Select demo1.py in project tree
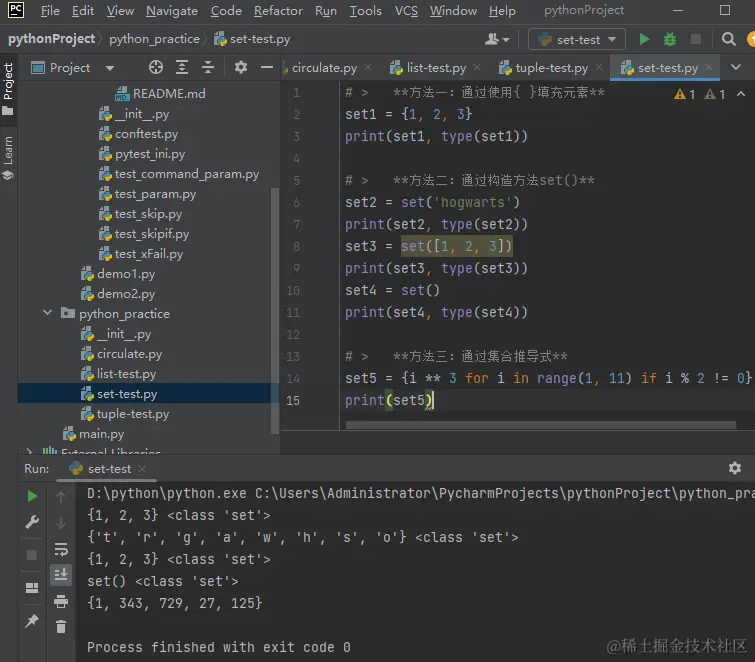The width and height of the screenshot is (755, 662). tap(118, 274)
